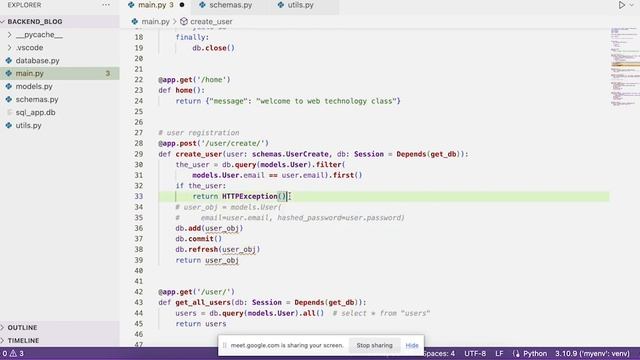Click the EXPLORER panel title
This screenshot has height=360, width=640.
pyautogui.click(x=24, y=5)
